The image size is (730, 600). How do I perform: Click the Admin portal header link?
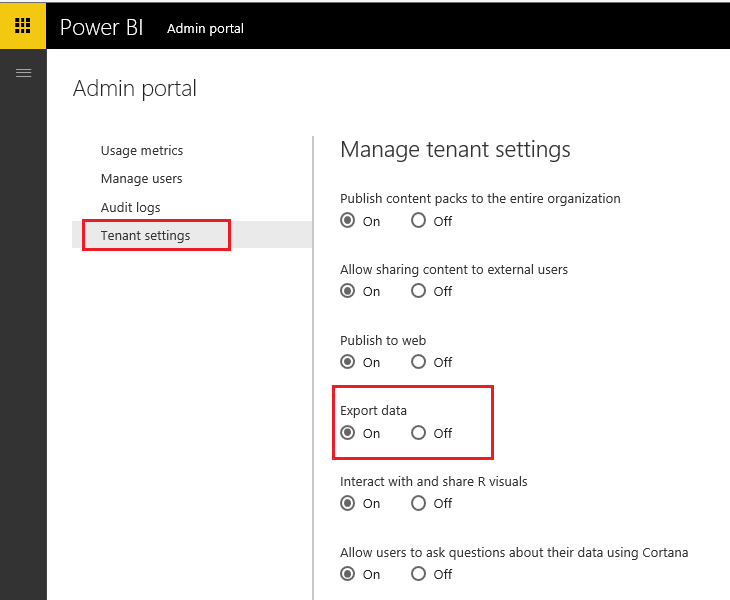coord(205,28)
